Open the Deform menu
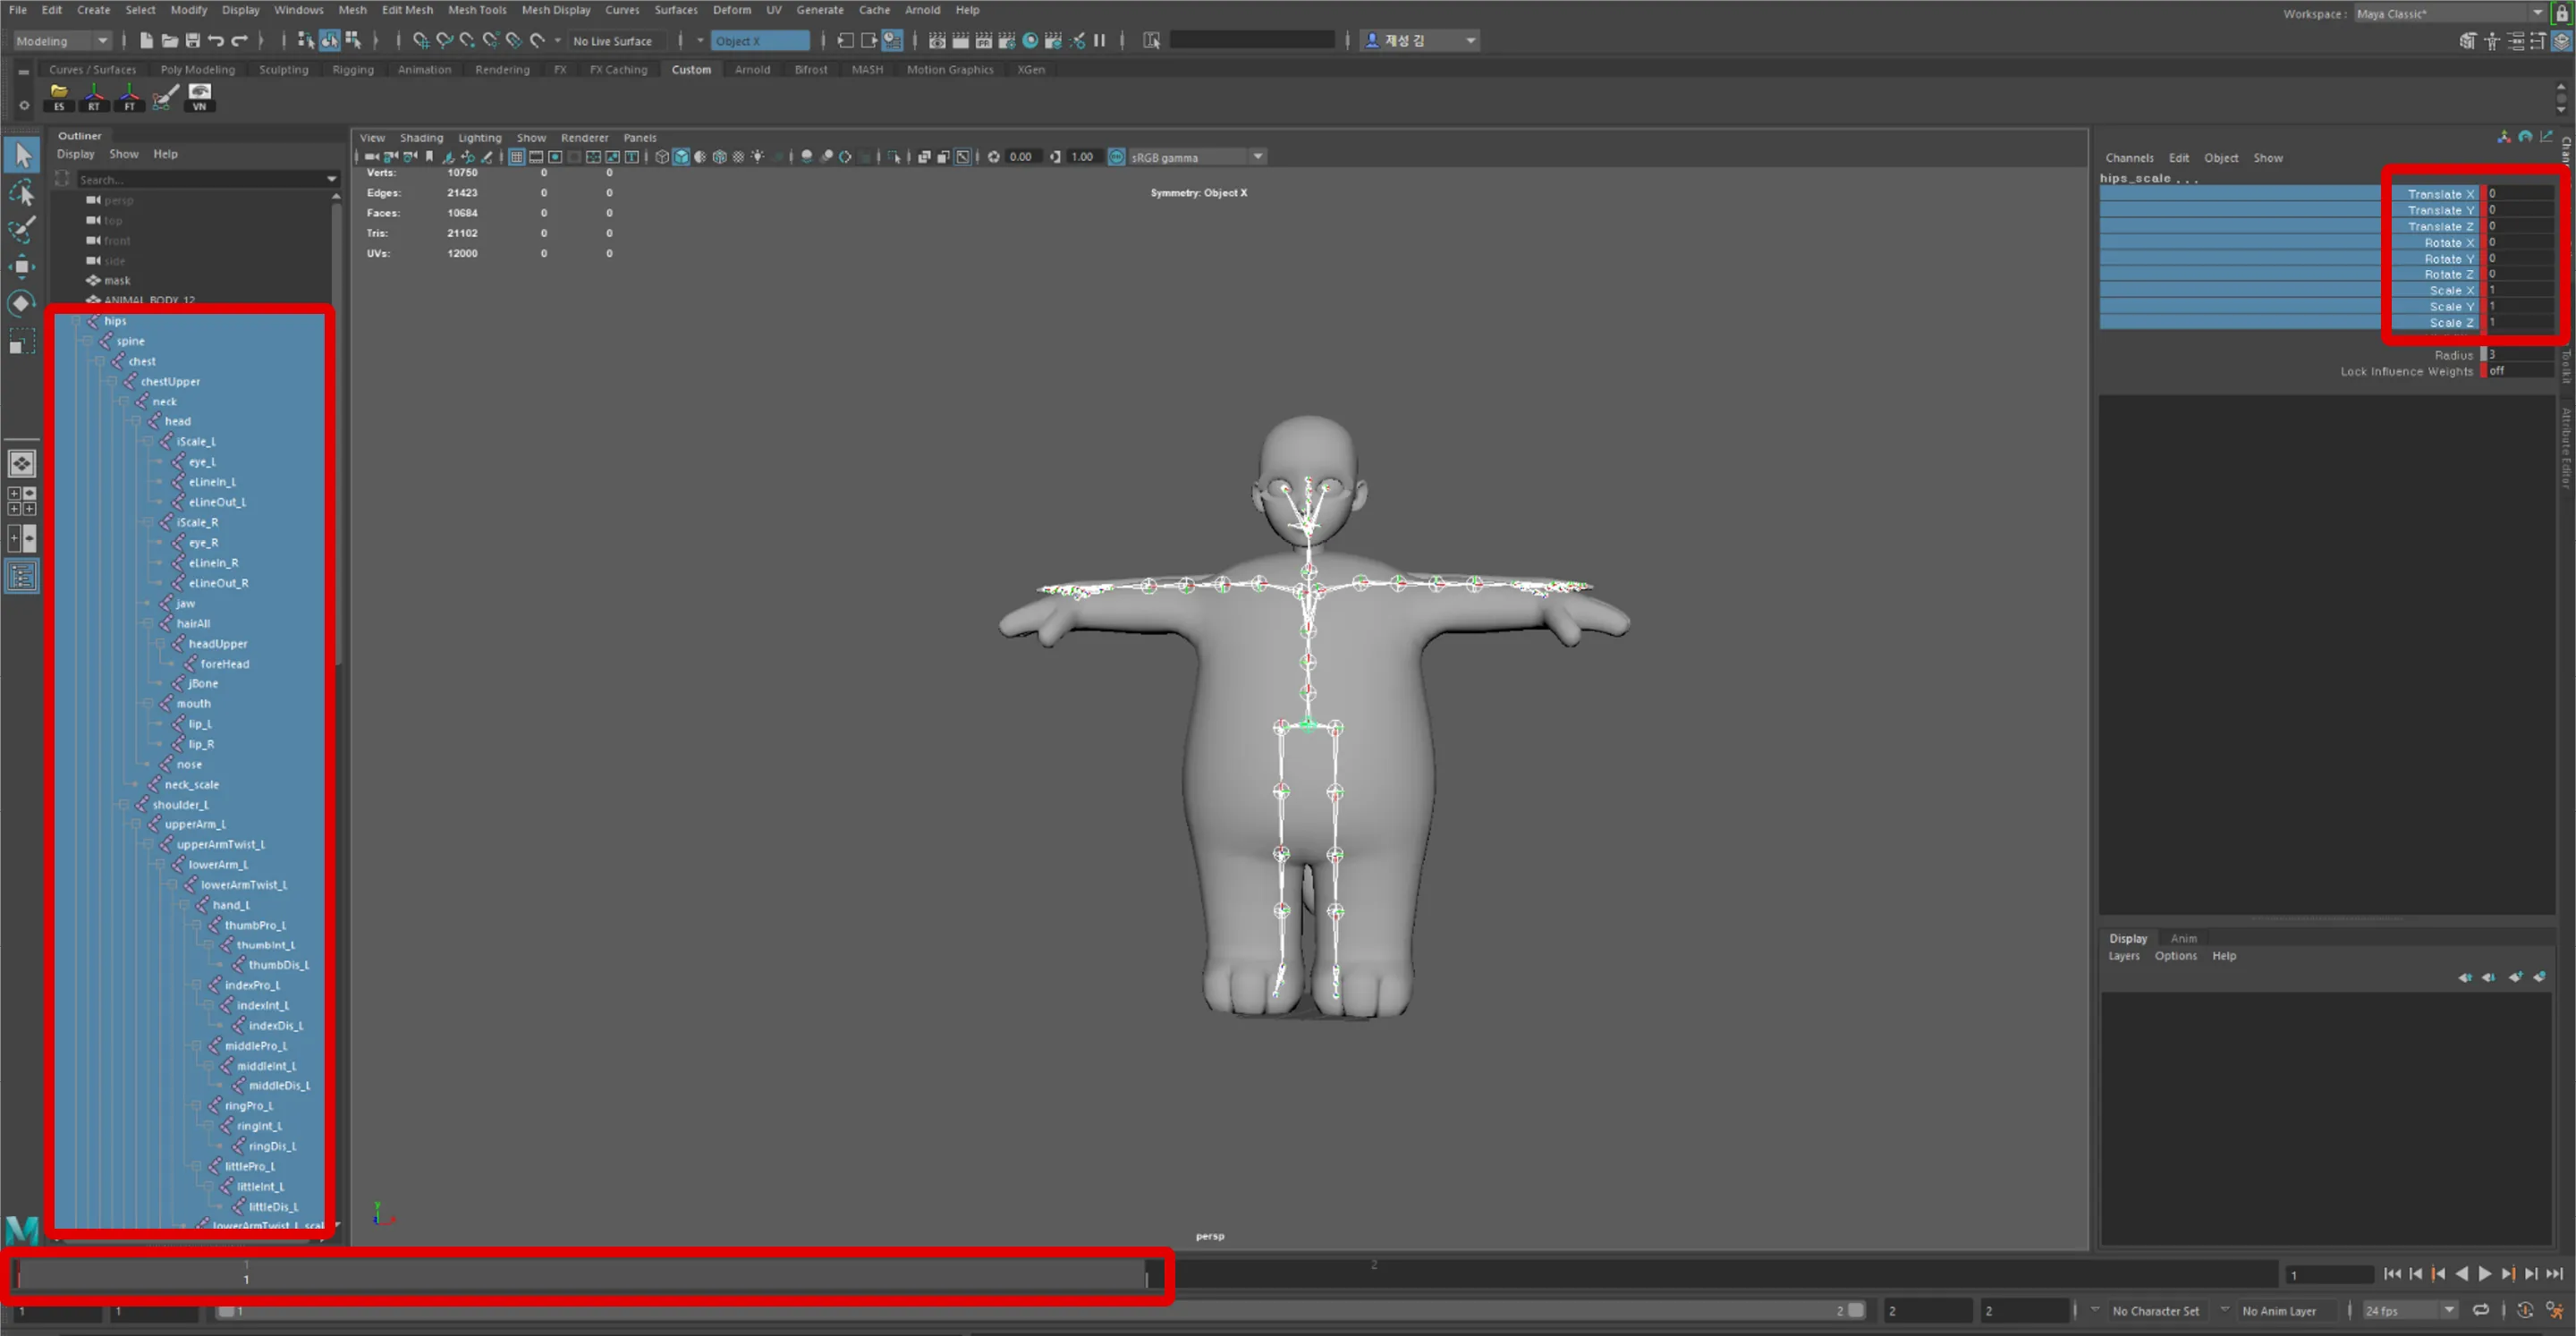Viewport: 2576px width, 1336px height. 731,10
